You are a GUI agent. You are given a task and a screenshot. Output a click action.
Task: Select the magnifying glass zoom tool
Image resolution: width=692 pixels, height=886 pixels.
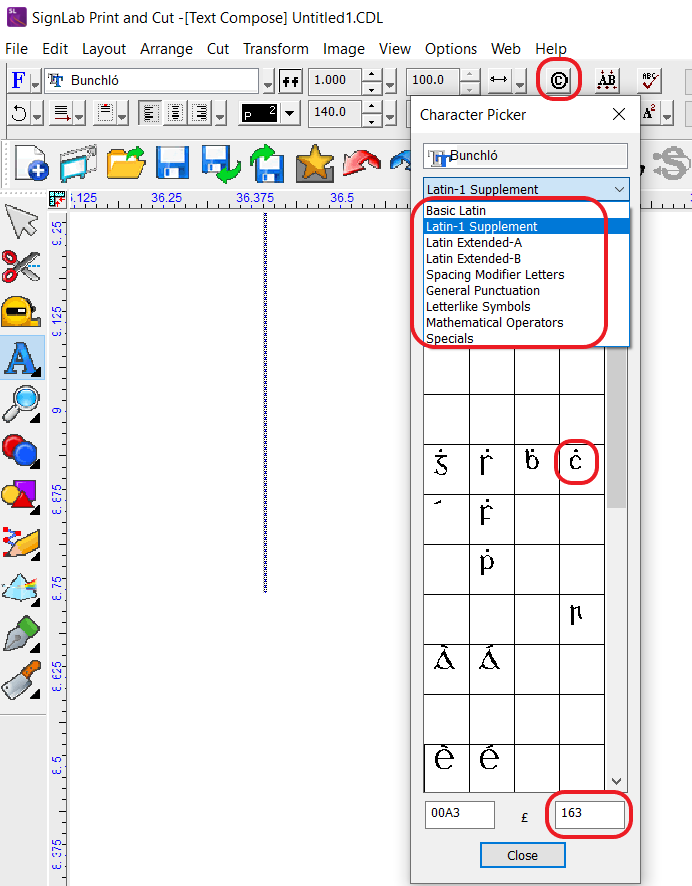pyautogui.click(x=21, y=403)
